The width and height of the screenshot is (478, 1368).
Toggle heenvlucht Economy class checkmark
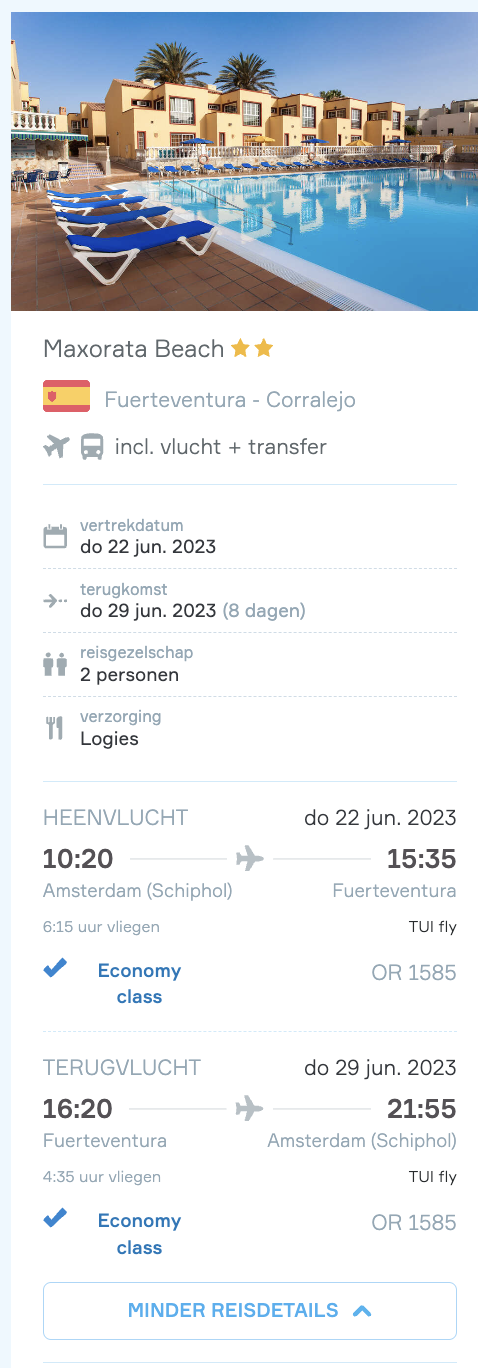pos(56,968)
